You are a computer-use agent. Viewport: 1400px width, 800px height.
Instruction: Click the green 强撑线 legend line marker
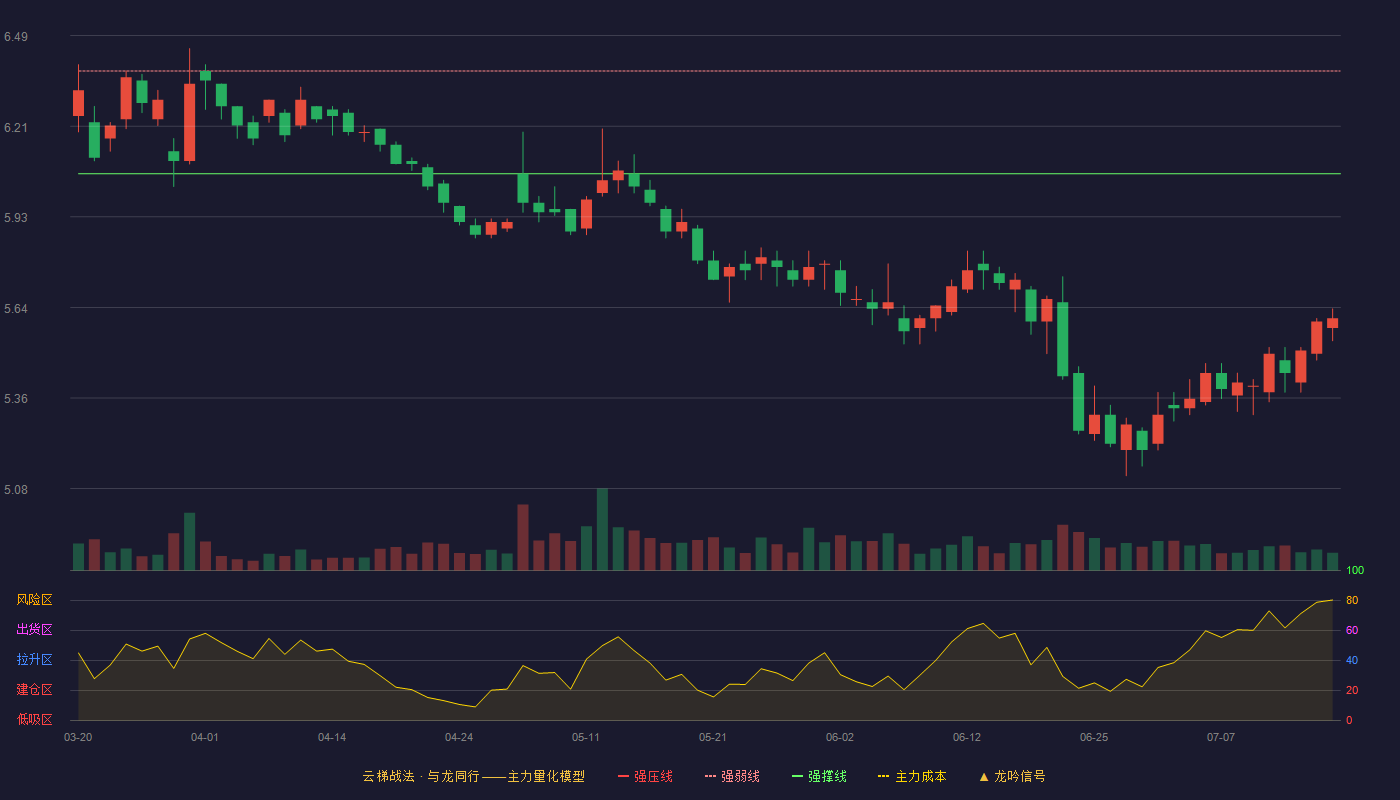click(797, 776)
